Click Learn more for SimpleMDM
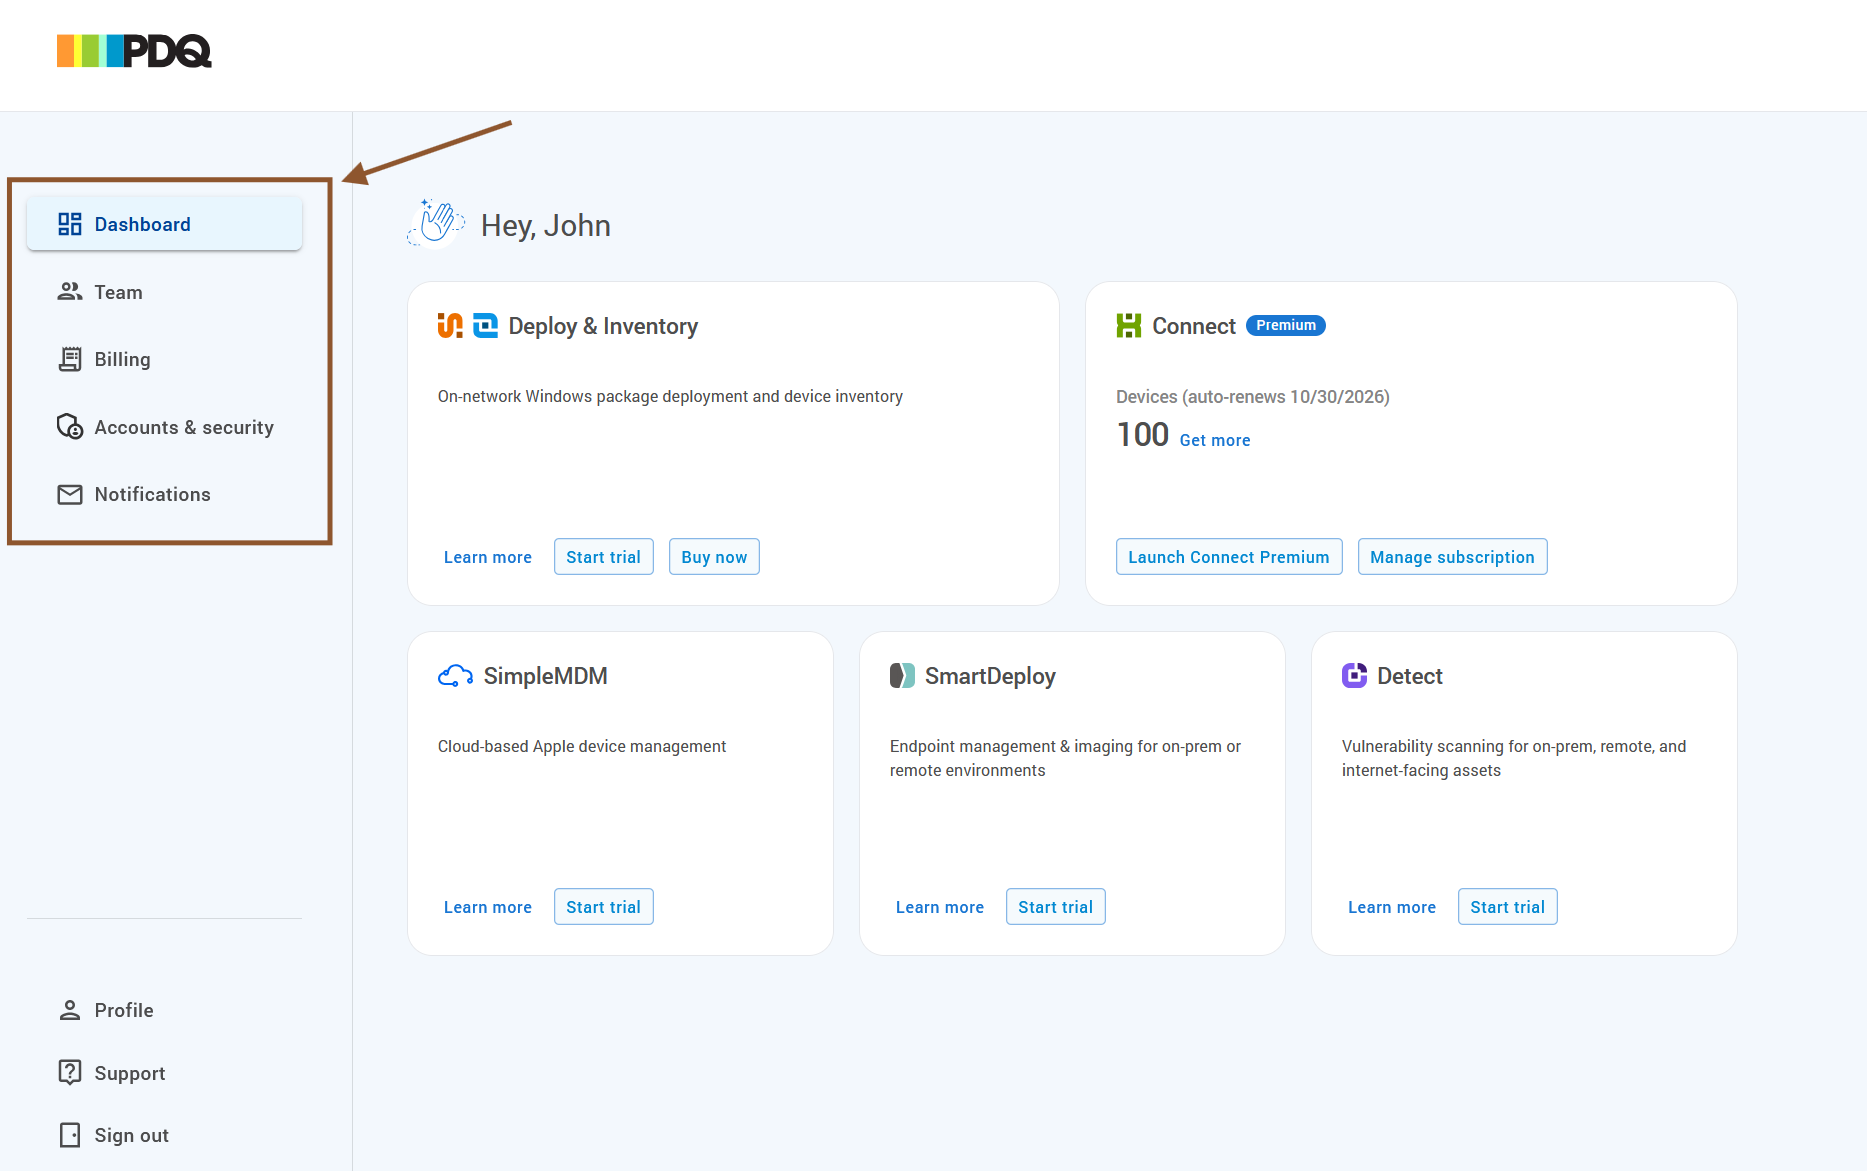1867x1171 pixels. 488,907
